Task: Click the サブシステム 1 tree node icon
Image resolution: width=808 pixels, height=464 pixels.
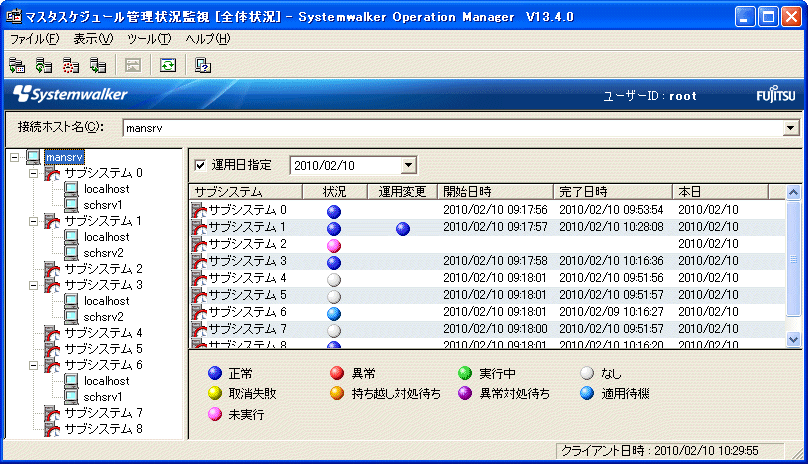Action: click(53, 222)
